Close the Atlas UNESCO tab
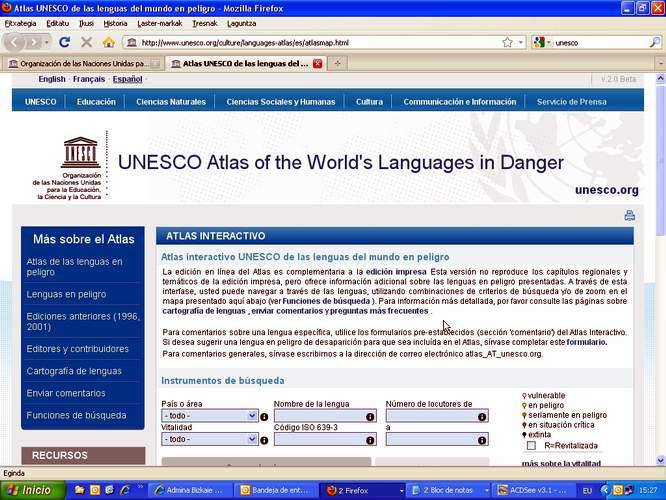 coord(317,64)
